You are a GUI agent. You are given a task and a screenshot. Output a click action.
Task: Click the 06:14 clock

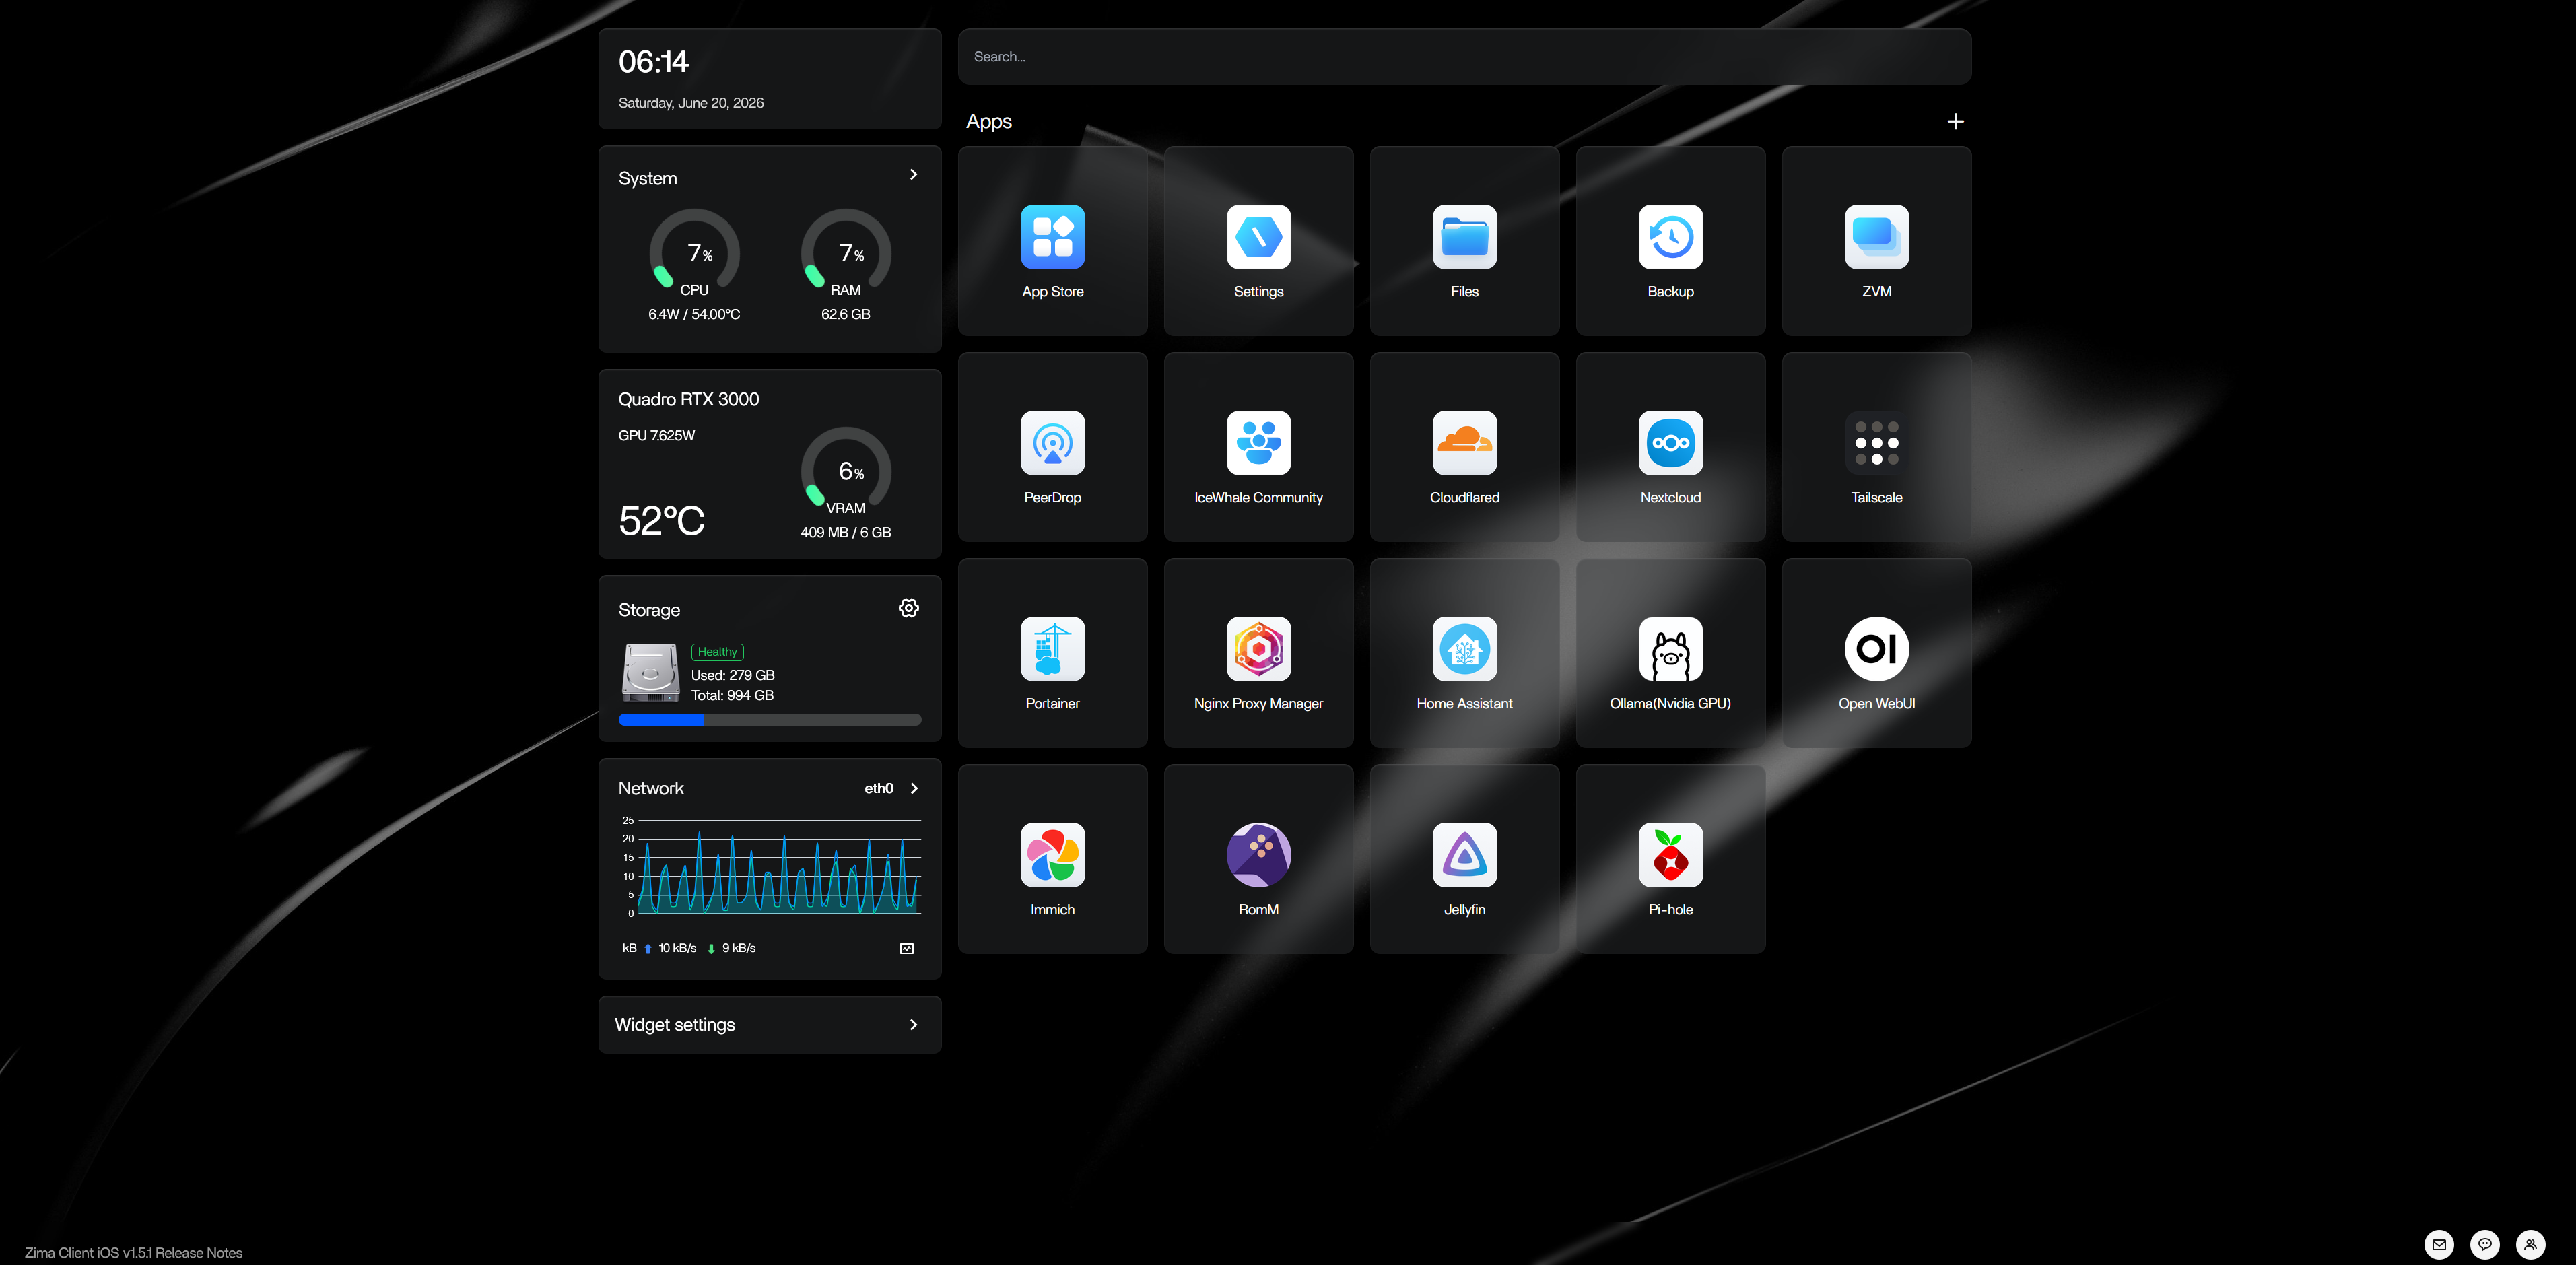653,62
